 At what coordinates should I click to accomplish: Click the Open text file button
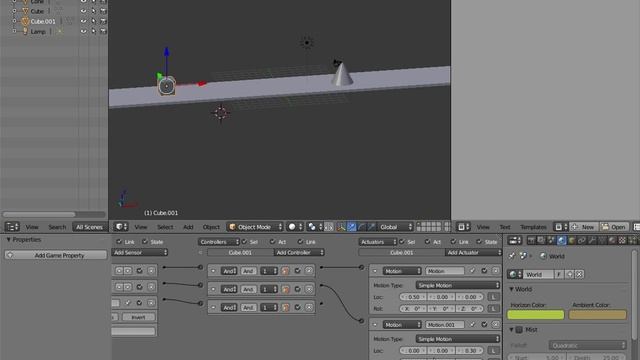(x=613, y=227)
